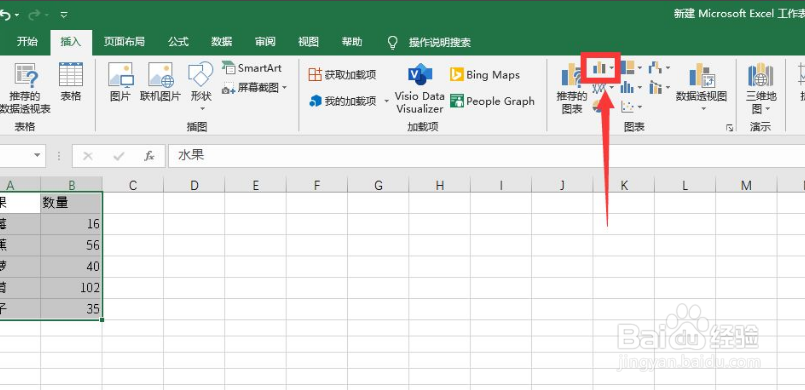805x390 pixels.
Task: Click the cell with value 35
Action: tap(71, 308)
